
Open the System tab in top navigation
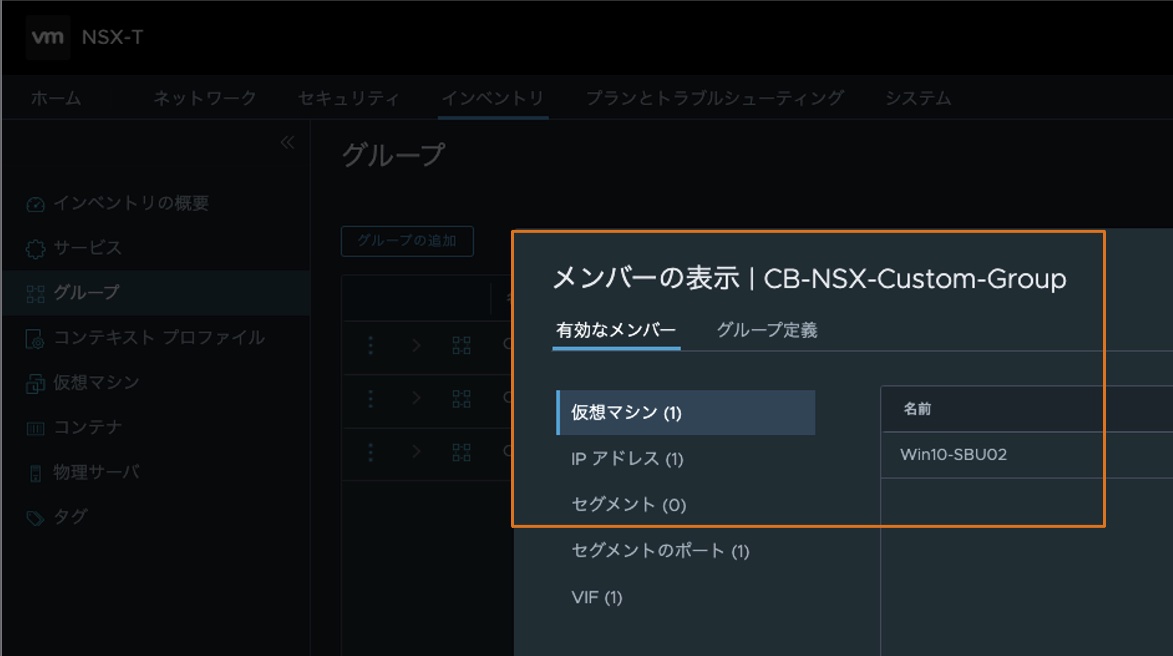(917, 98)
